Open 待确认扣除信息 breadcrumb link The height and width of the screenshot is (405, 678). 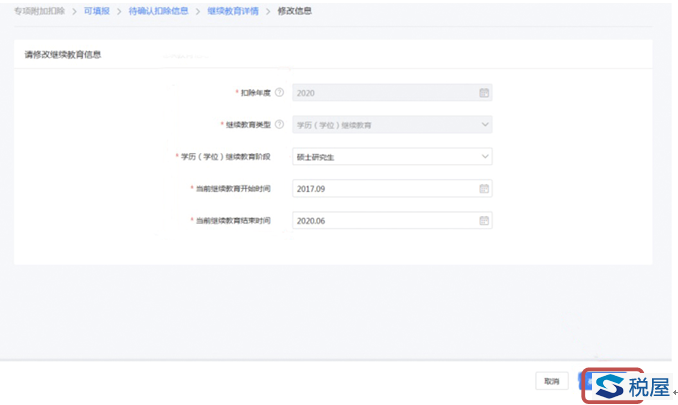point(158,11)
